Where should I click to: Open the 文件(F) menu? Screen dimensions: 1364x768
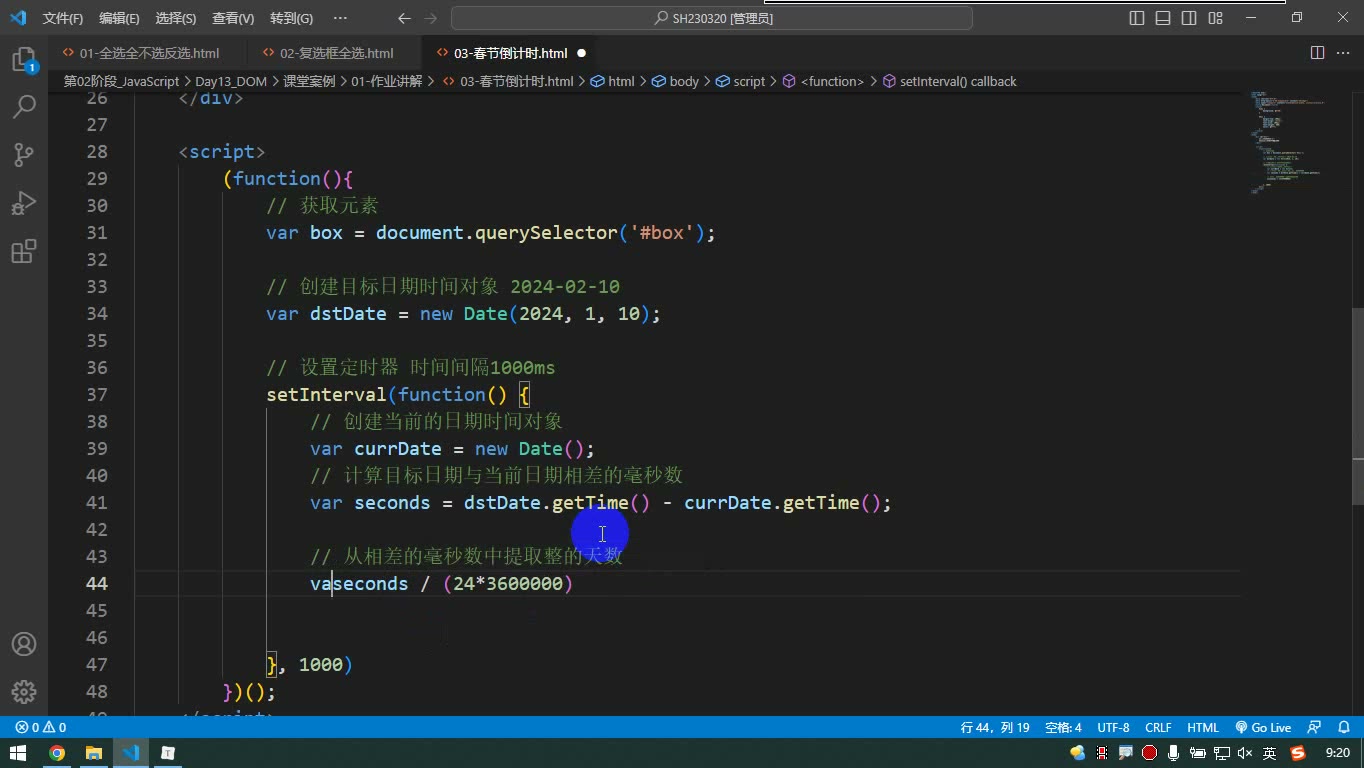[x=63, y=18]
